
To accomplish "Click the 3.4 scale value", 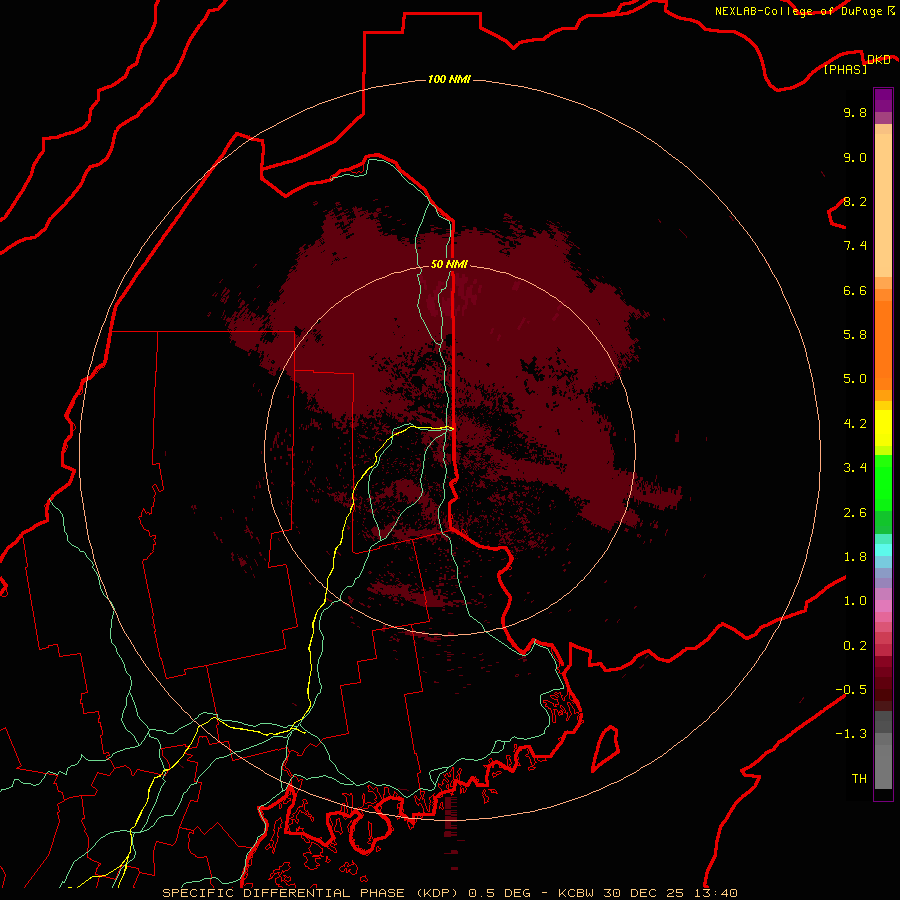I will click(x=855, y=468).
